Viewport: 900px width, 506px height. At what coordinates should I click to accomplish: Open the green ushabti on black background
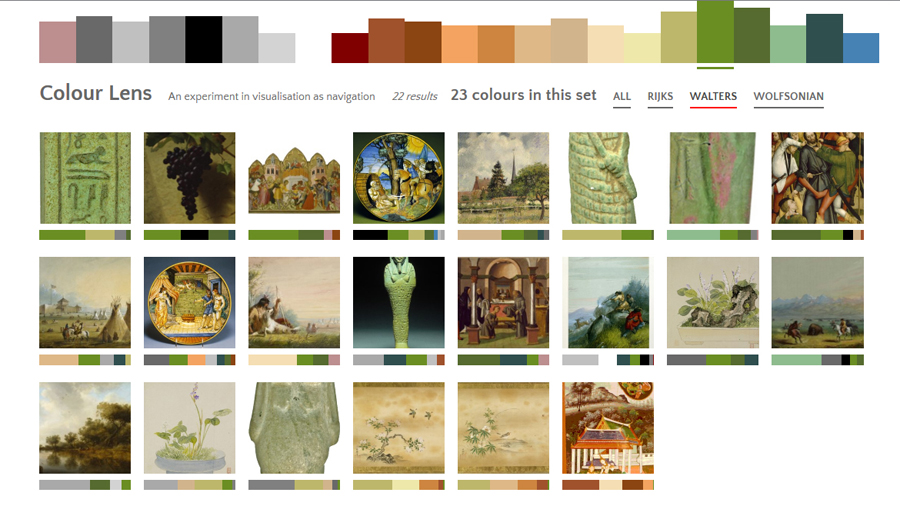click(x=399, y=302)
